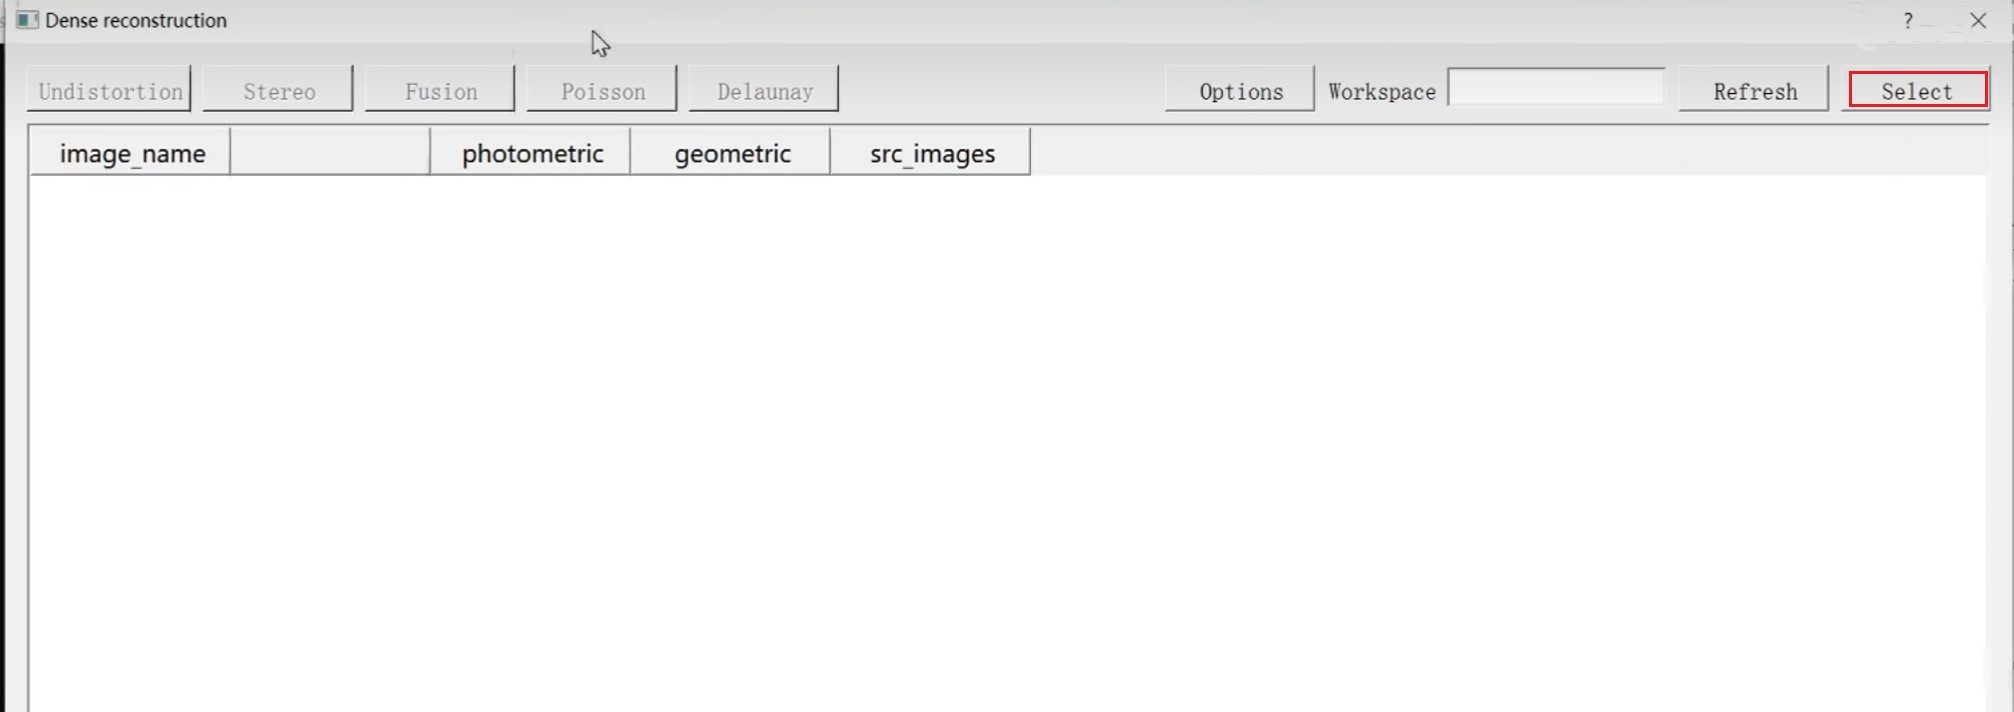Start the Stereo step

(x=278, y=90)
